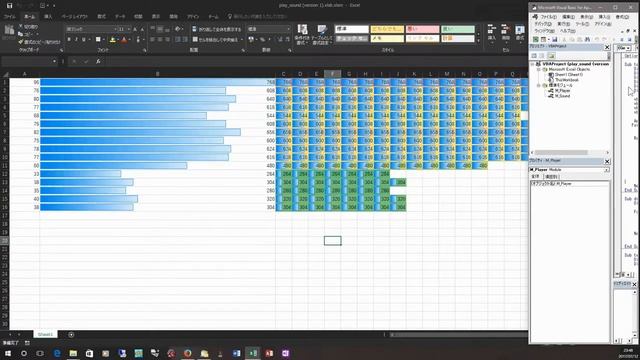Screen dimensions: 640x360
Task: Click Merge and Center button
Action: pos(215,40)
